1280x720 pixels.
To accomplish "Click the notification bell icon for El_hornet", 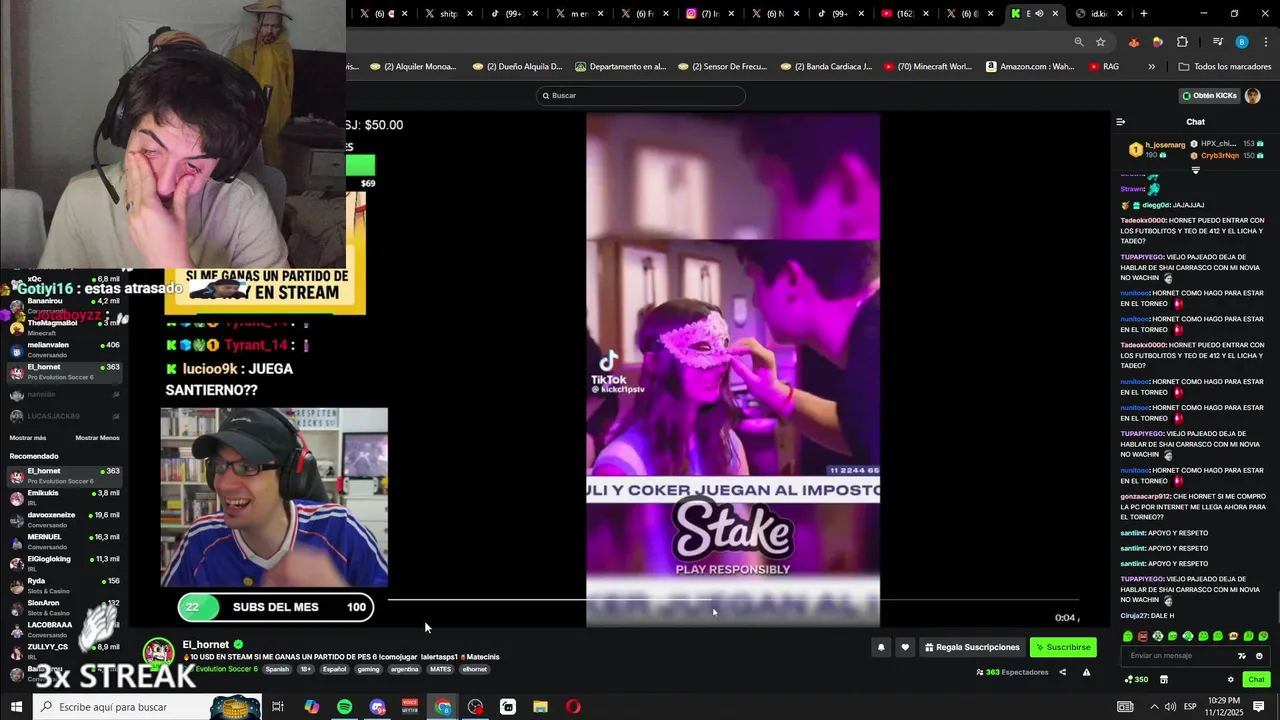I will click(881, 647).
